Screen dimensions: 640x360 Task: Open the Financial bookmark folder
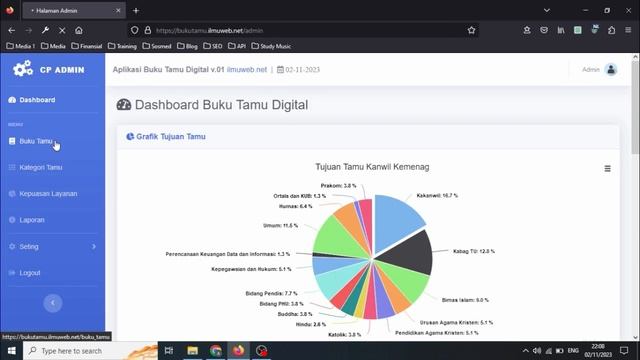point(87,46)
